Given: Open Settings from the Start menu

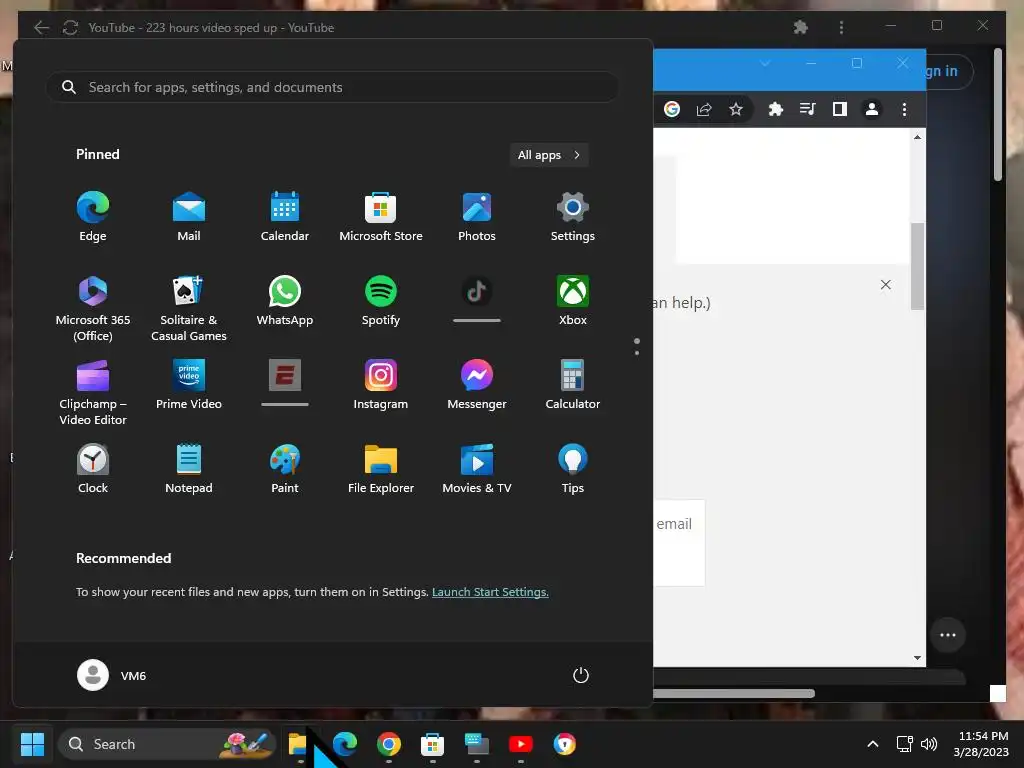Looking at the screenshot, I should (x=573, y=217).
